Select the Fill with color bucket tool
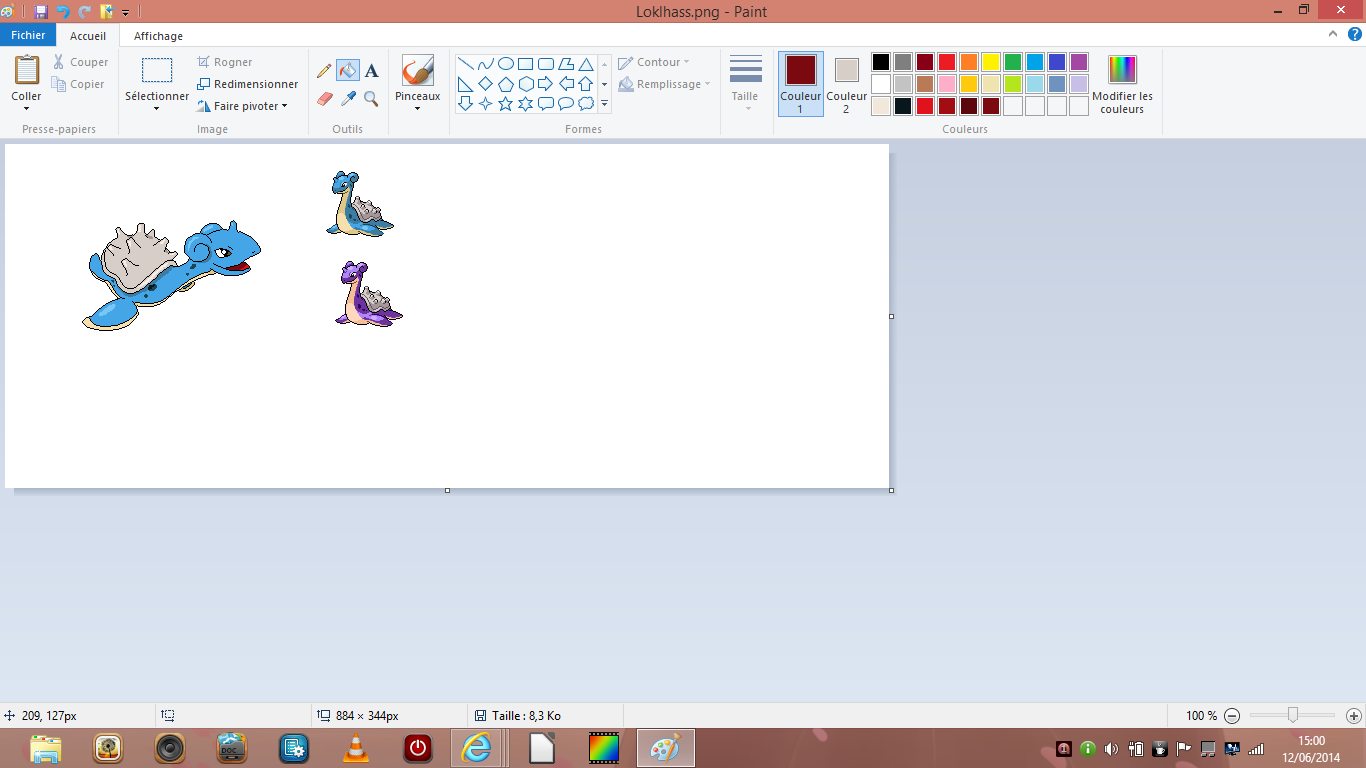The height and width of the screenshot is (768, 1366). click(x=348, y=71)
